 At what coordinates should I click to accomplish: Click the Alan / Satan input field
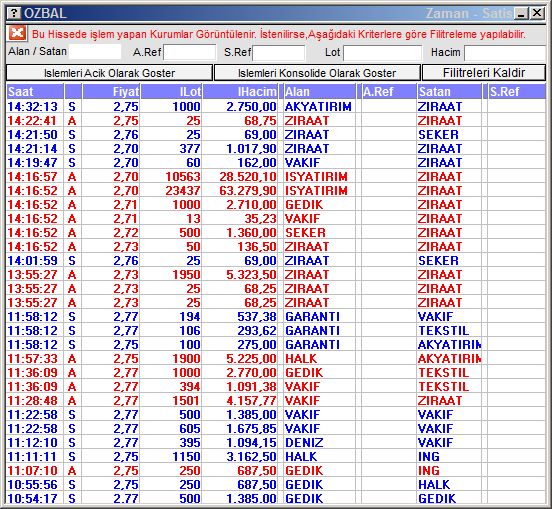(95, 52)
